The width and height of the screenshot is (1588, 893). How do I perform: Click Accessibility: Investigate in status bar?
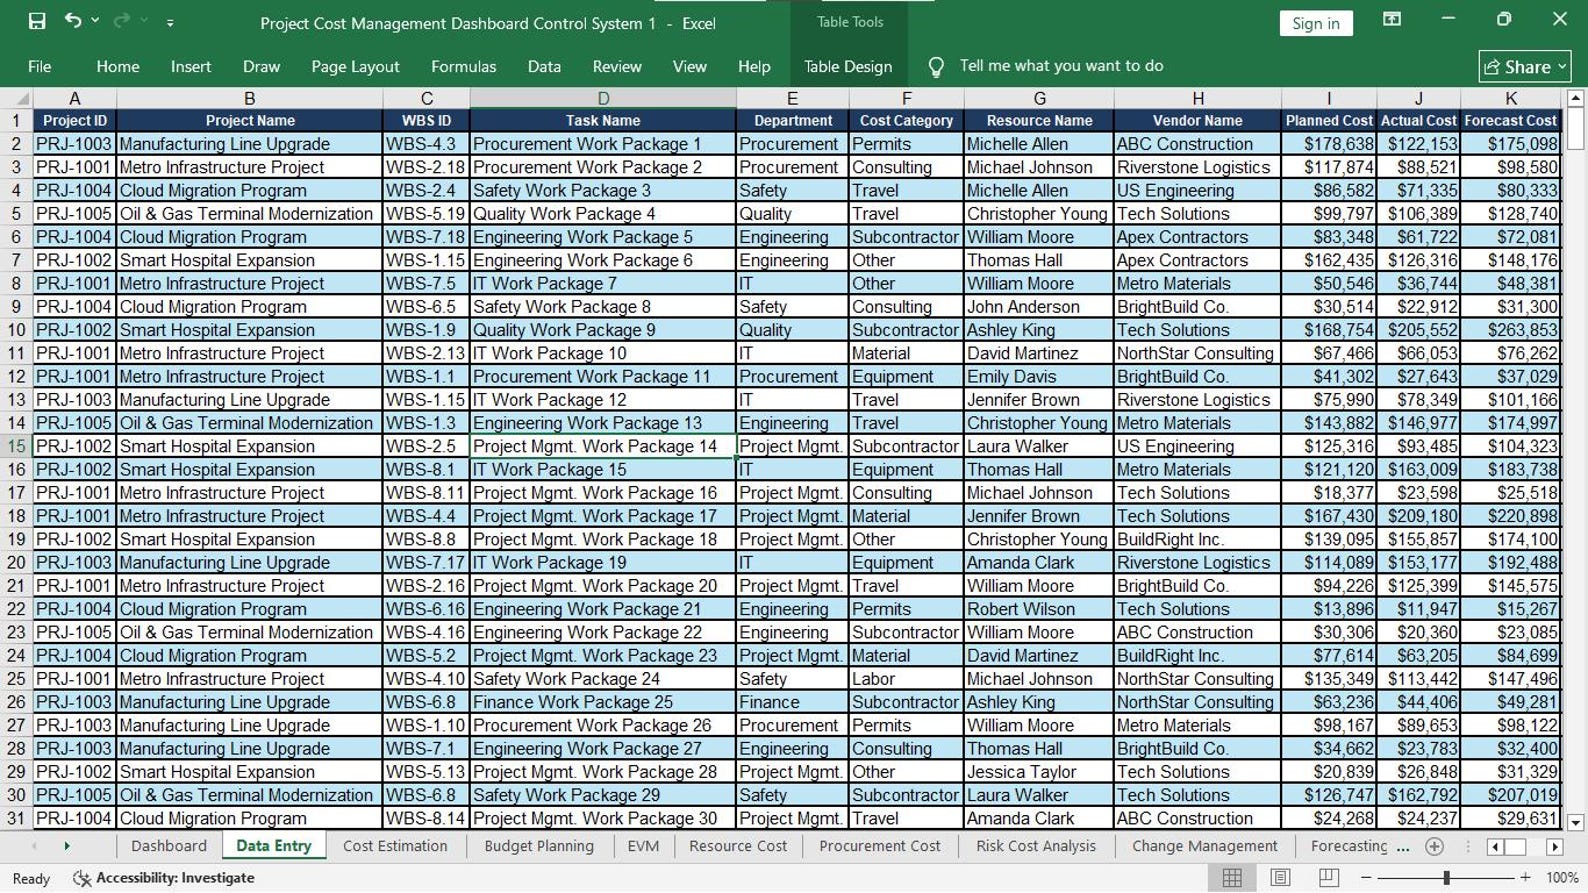click(x=164, y=878)
